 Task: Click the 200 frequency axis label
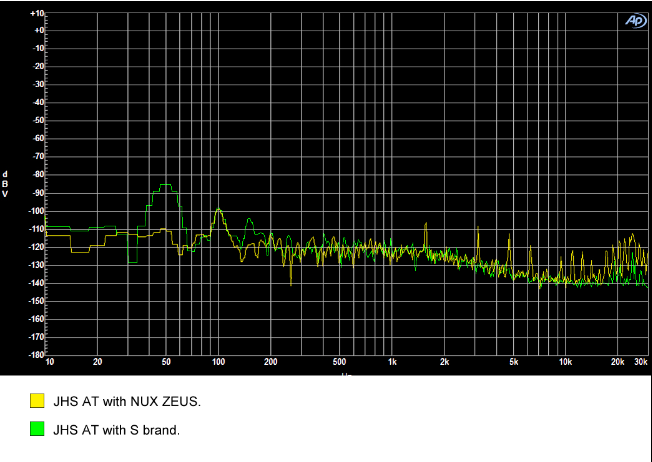point(270,362)
